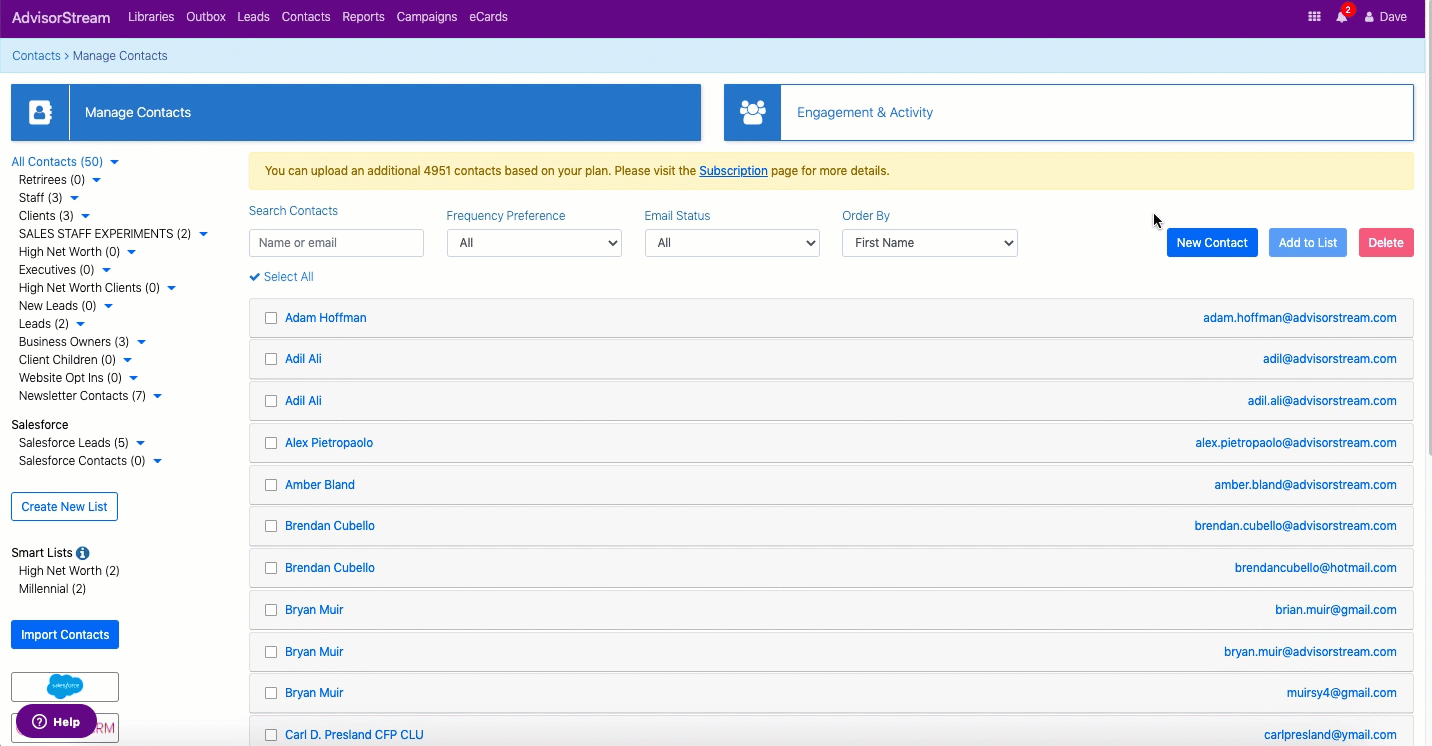The image size is (1432, 746).
Task: Click Import Contacts button
Action: click(65, 635)
